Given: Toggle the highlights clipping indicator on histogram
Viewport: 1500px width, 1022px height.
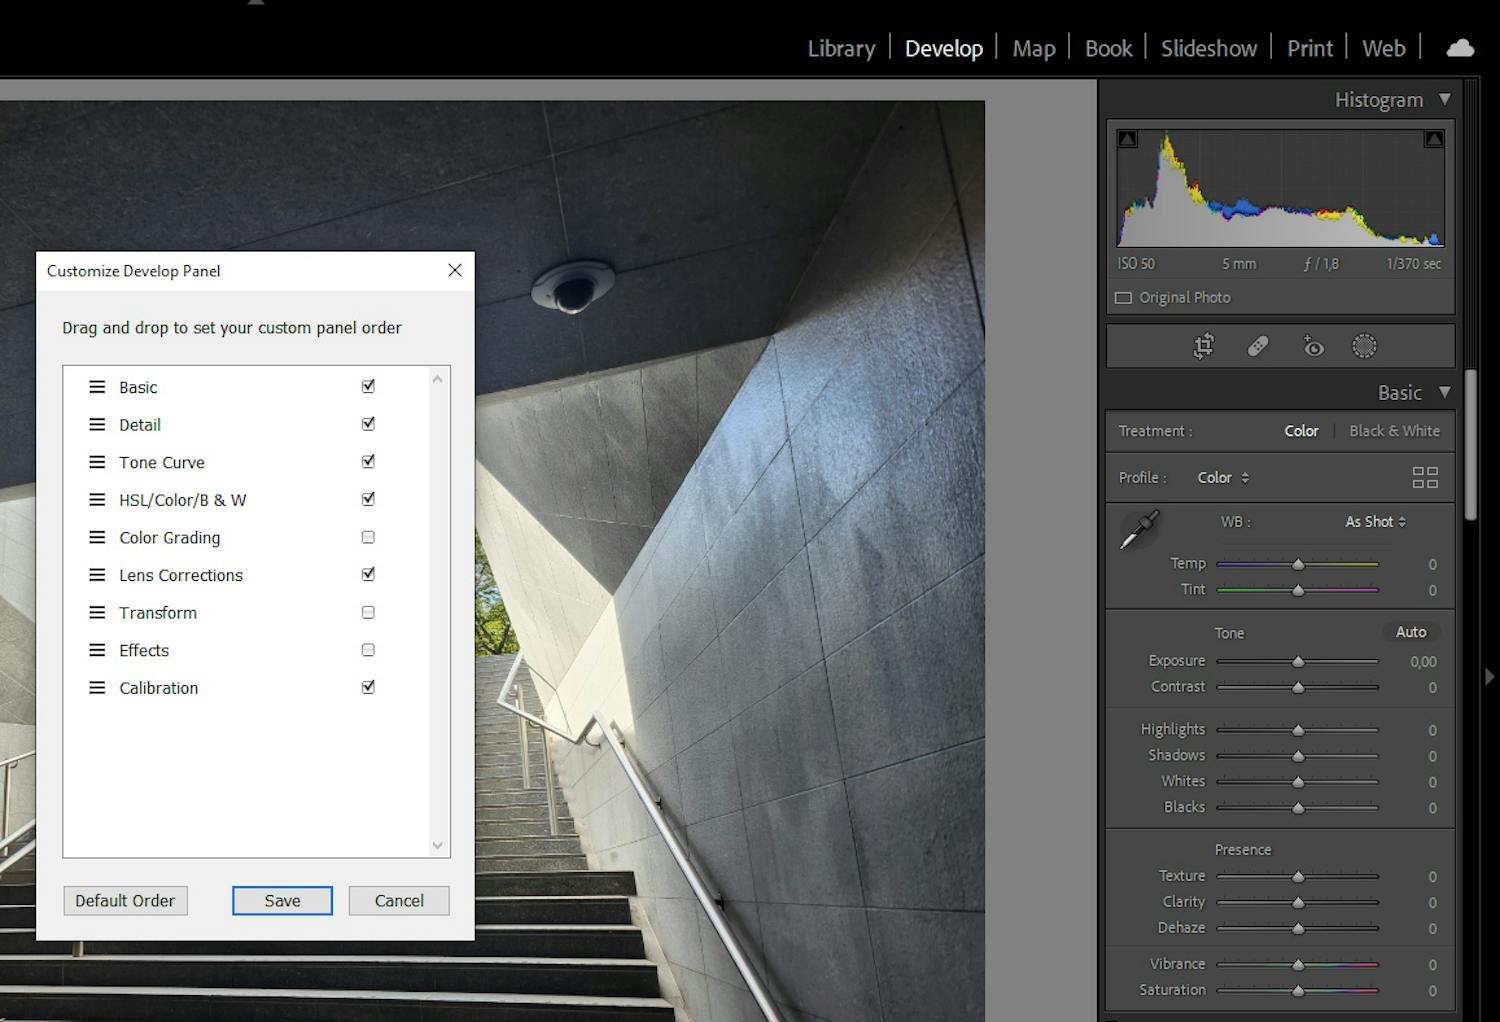Looking at the screenshot, I should (1434, 138).
